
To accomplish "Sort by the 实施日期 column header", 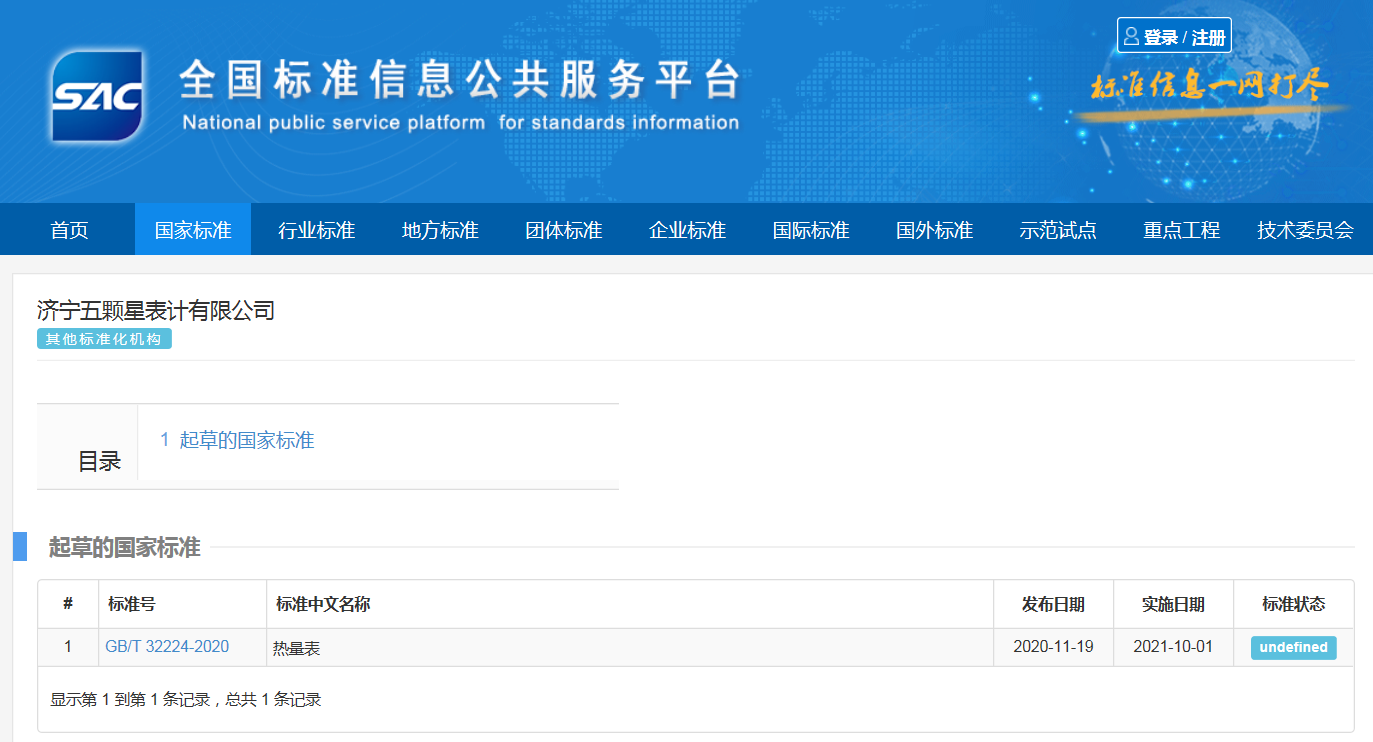I will [1173, 604].
